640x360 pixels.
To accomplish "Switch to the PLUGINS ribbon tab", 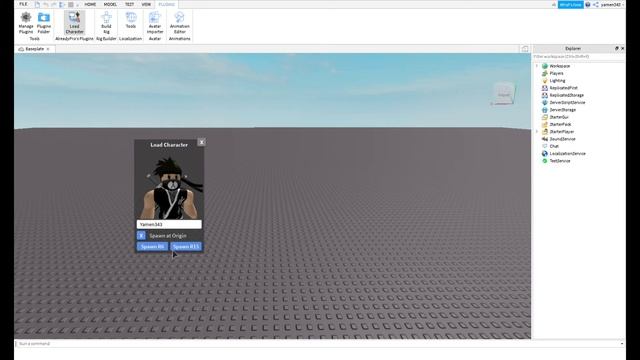I will tap(167, 4).
